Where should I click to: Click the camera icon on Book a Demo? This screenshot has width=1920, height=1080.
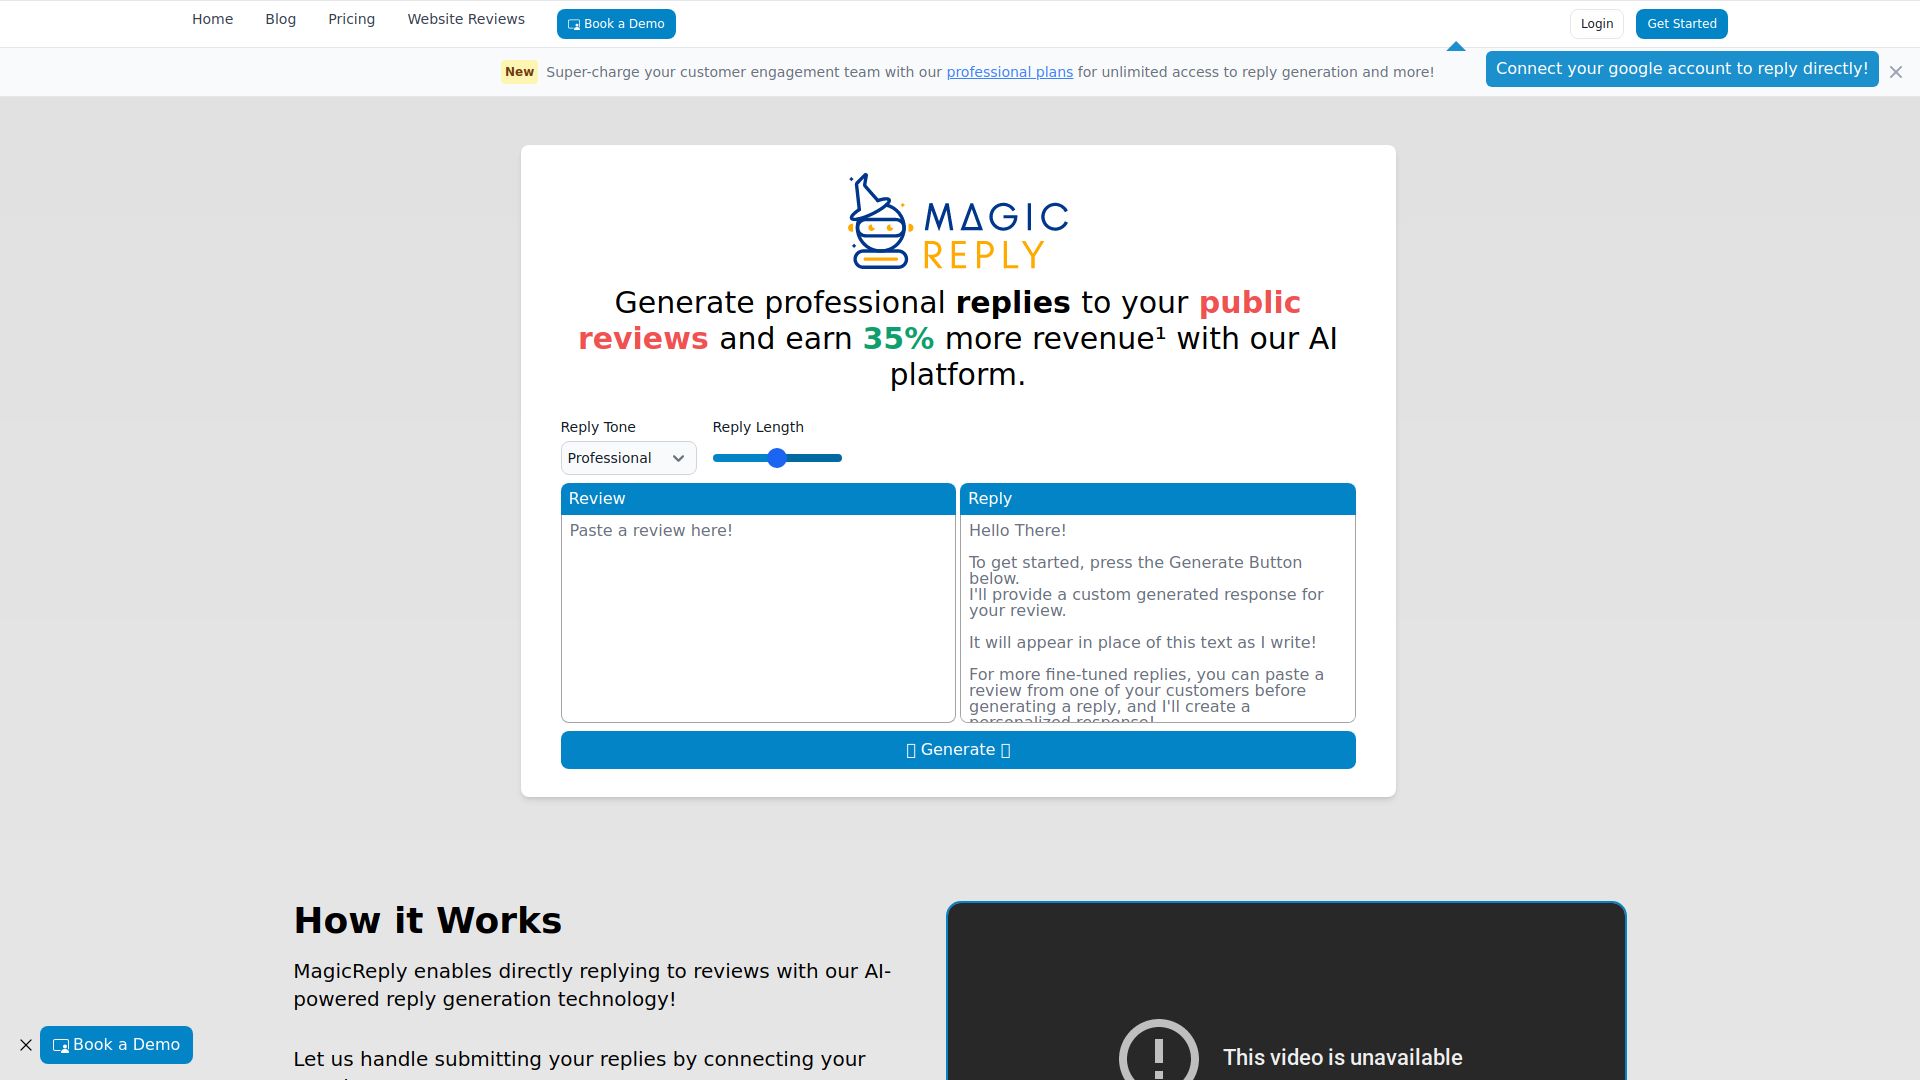coord(575,23)
